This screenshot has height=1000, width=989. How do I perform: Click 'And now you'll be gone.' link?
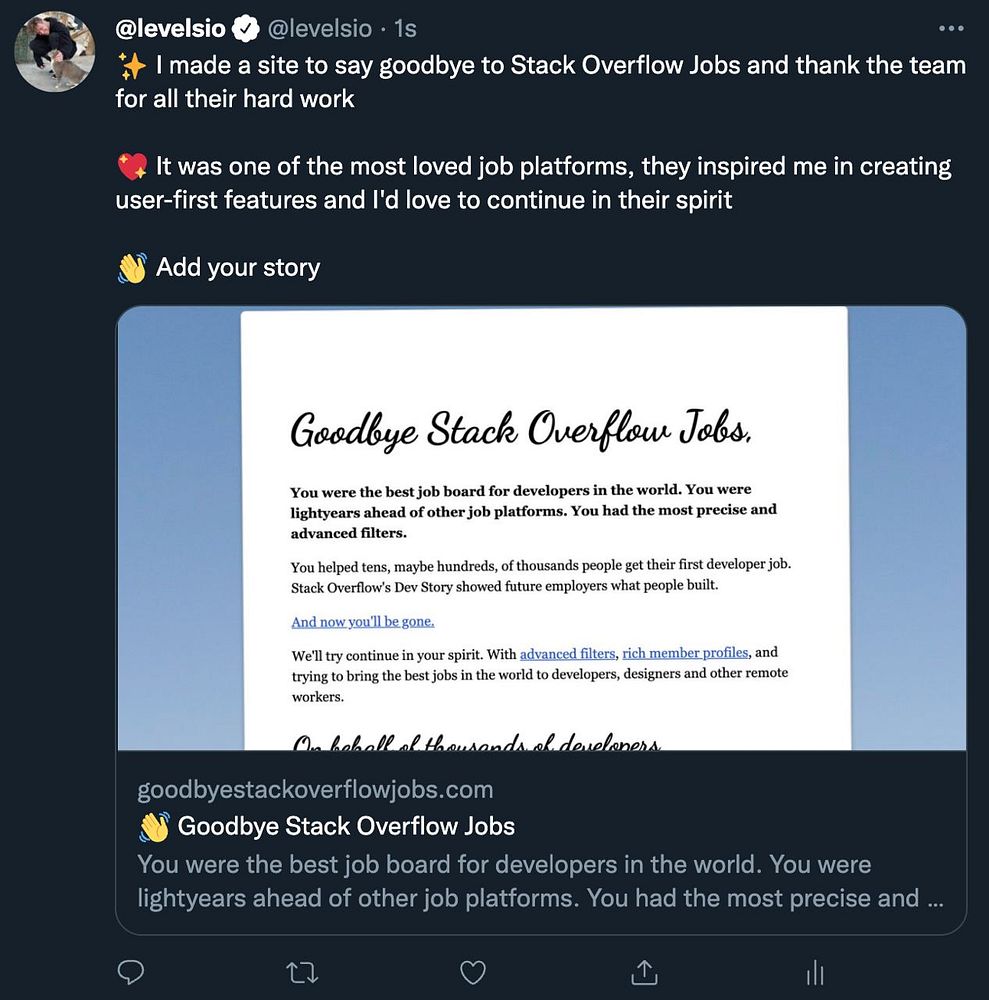(x=362, y=622)
